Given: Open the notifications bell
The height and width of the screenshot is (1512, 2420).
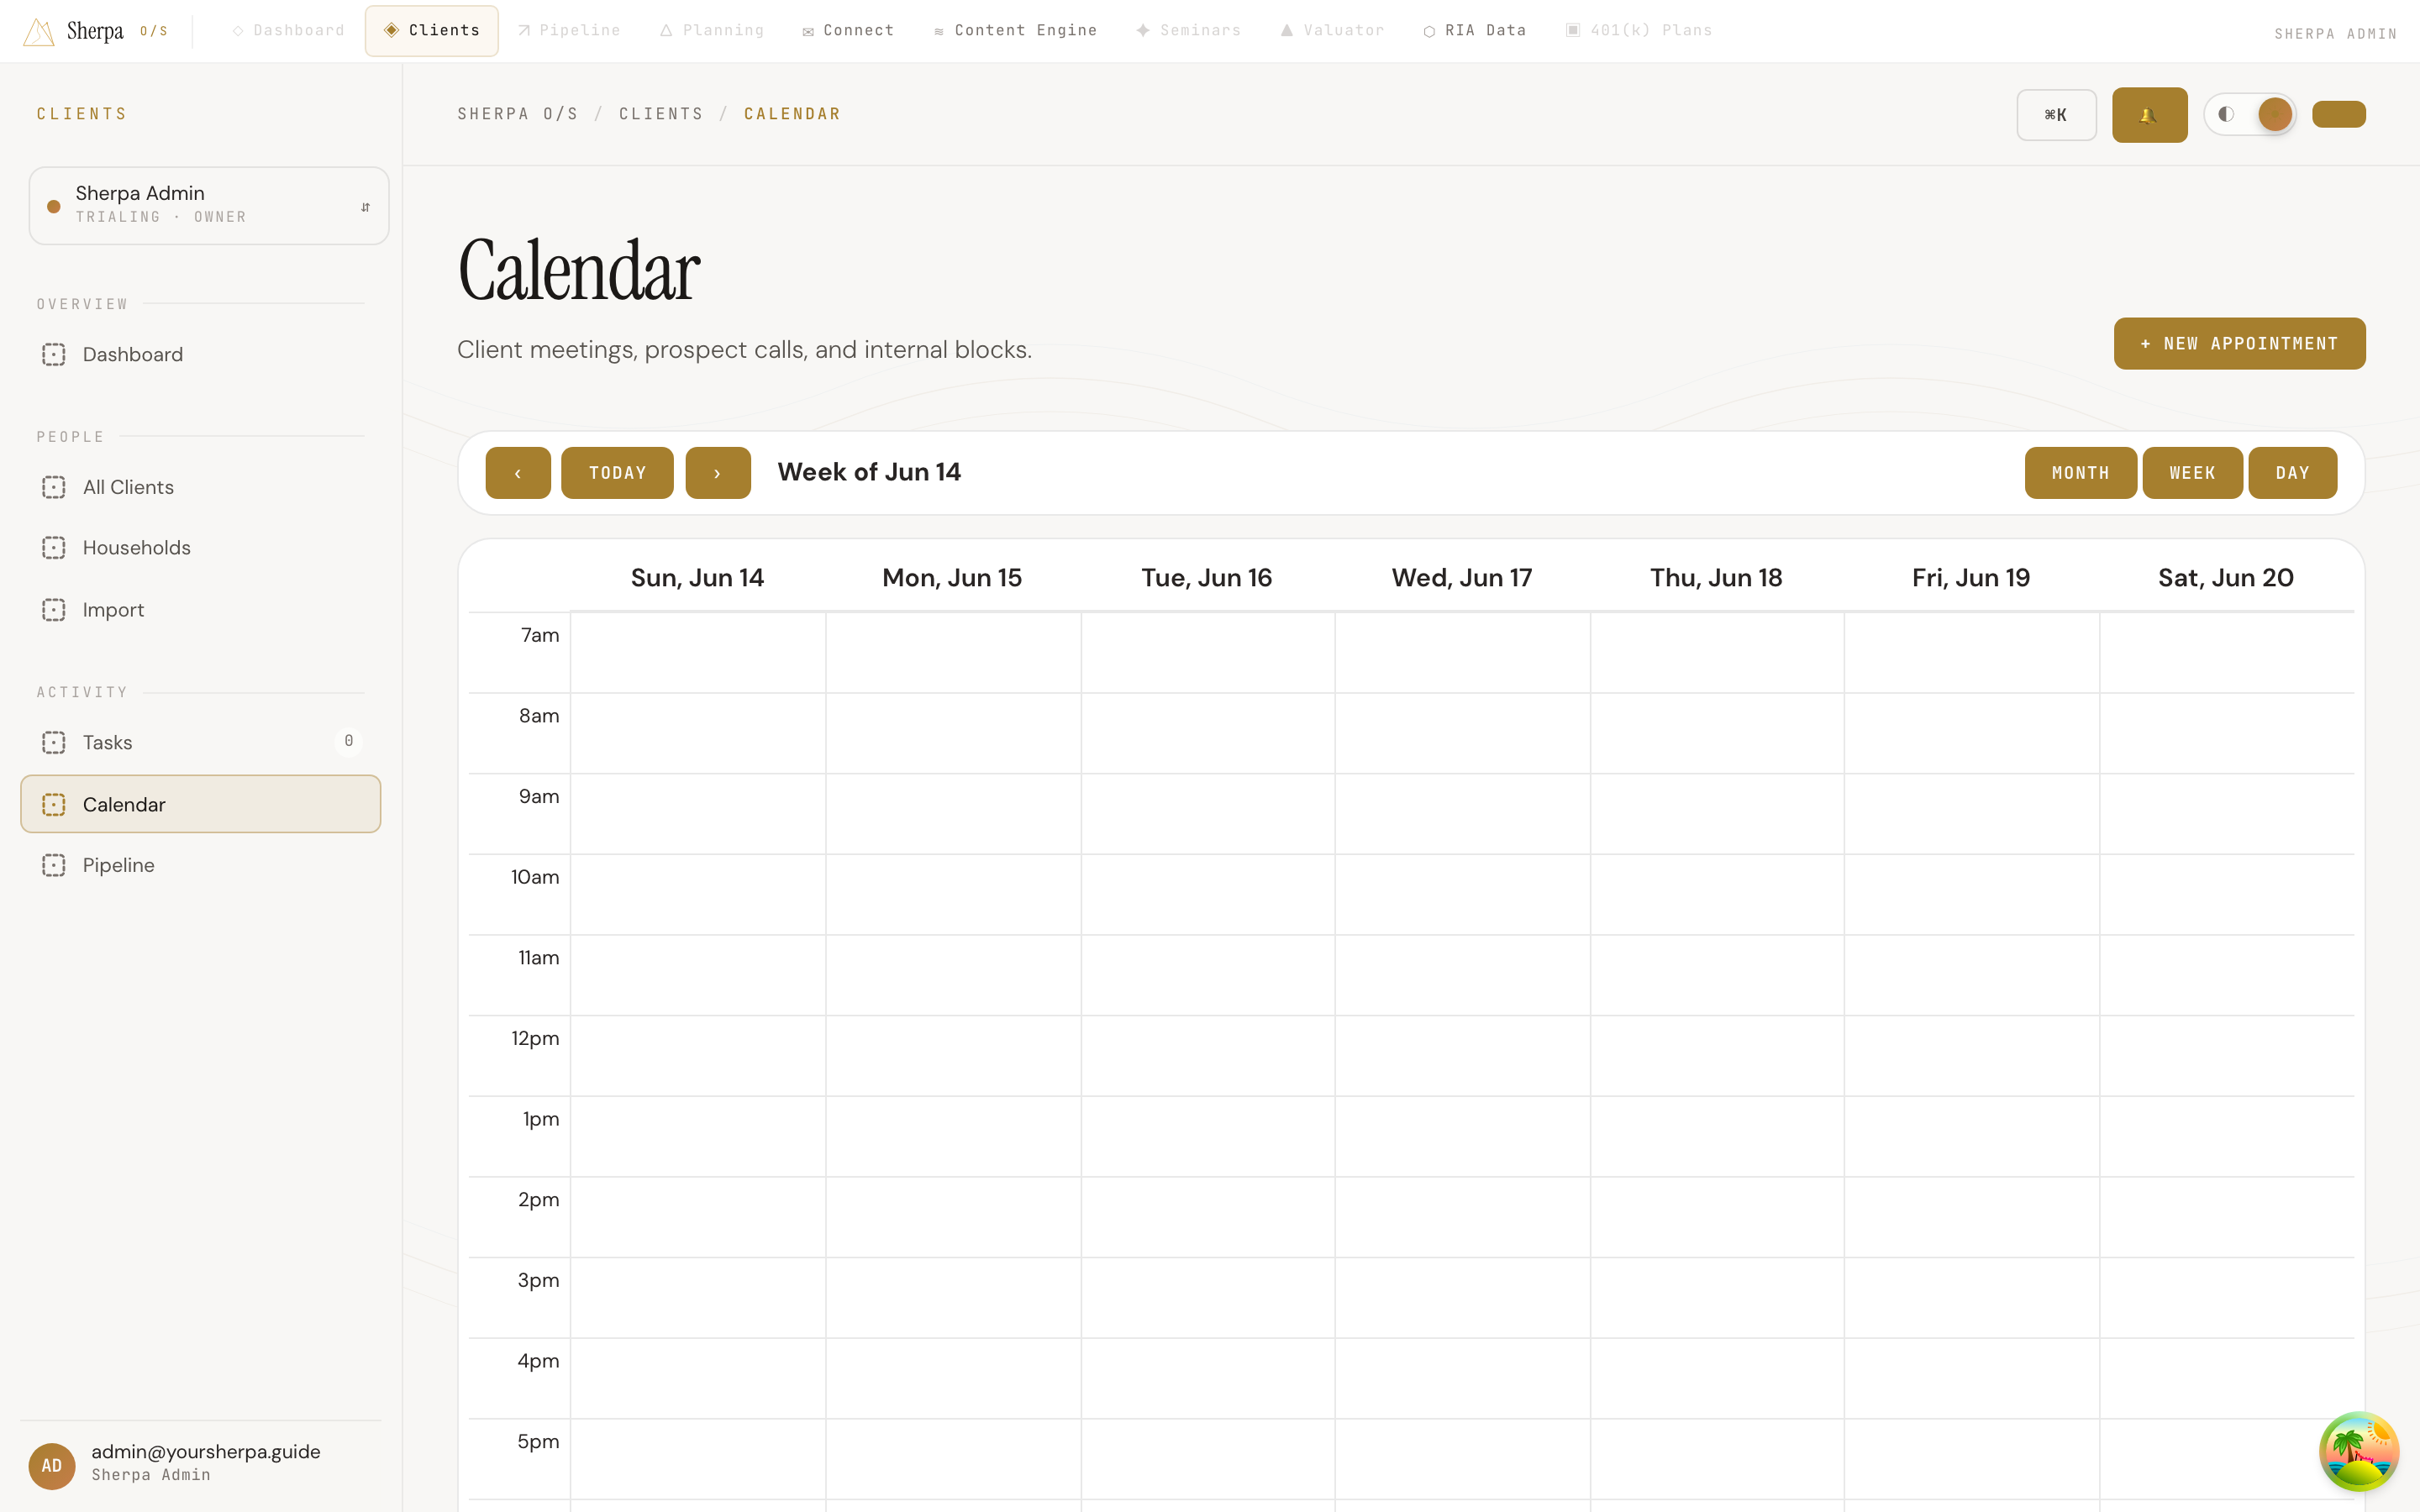Looking at the screenshot, I should click(2149, 115).
